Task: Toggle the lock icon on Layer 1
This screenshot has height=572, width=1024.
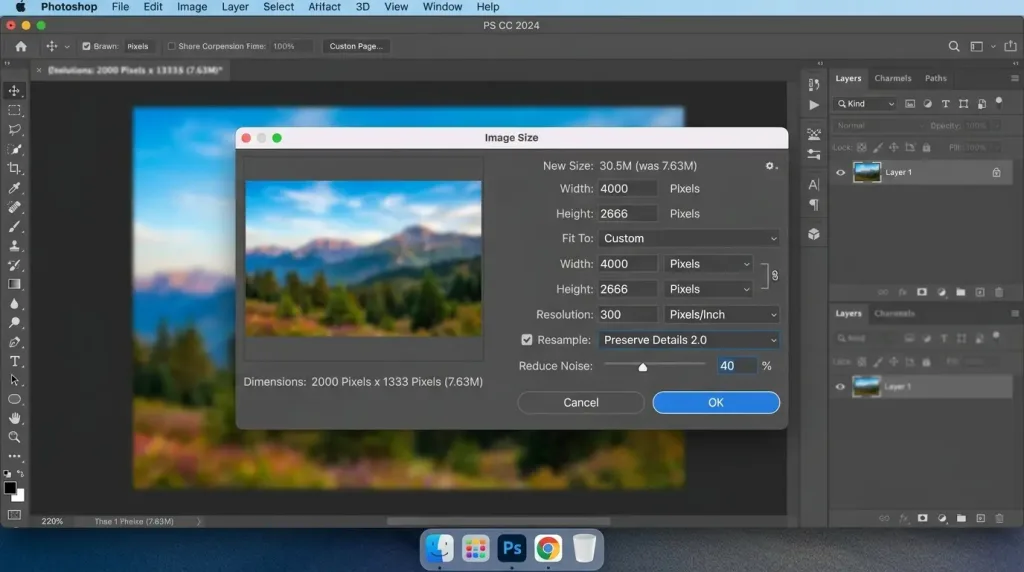Action: (x=996, y=172)
